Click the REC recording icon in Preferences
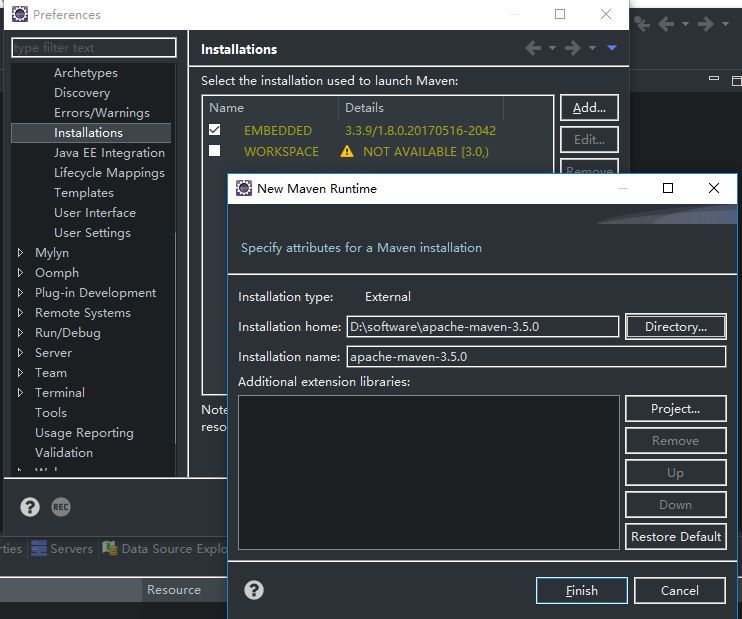This screenshot has height=619, width=742. pos(61,507)
